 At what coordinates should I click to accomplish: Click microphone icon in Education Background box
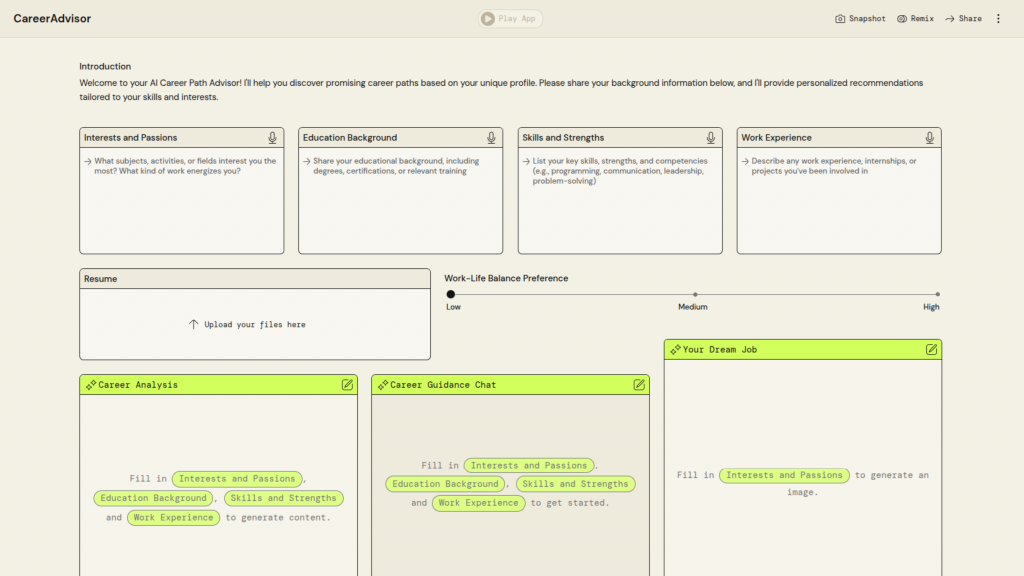click(491, 138)
